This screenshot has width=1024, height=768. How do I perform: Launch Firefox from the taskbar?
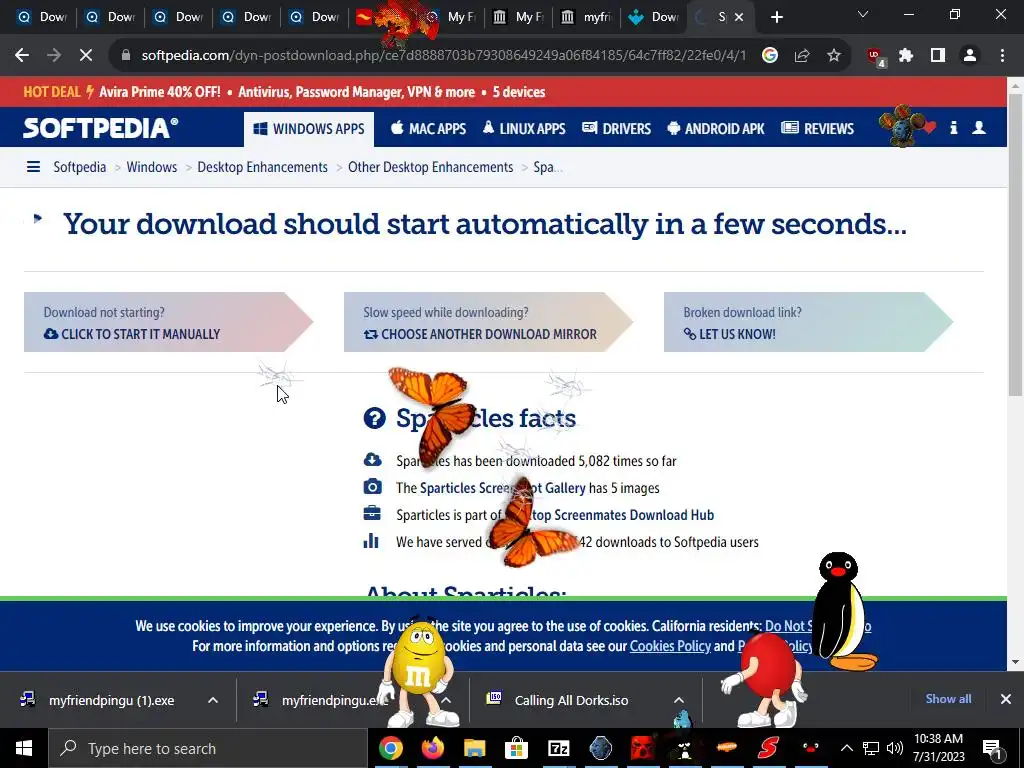pyautogui.click(x=432, y=748)
